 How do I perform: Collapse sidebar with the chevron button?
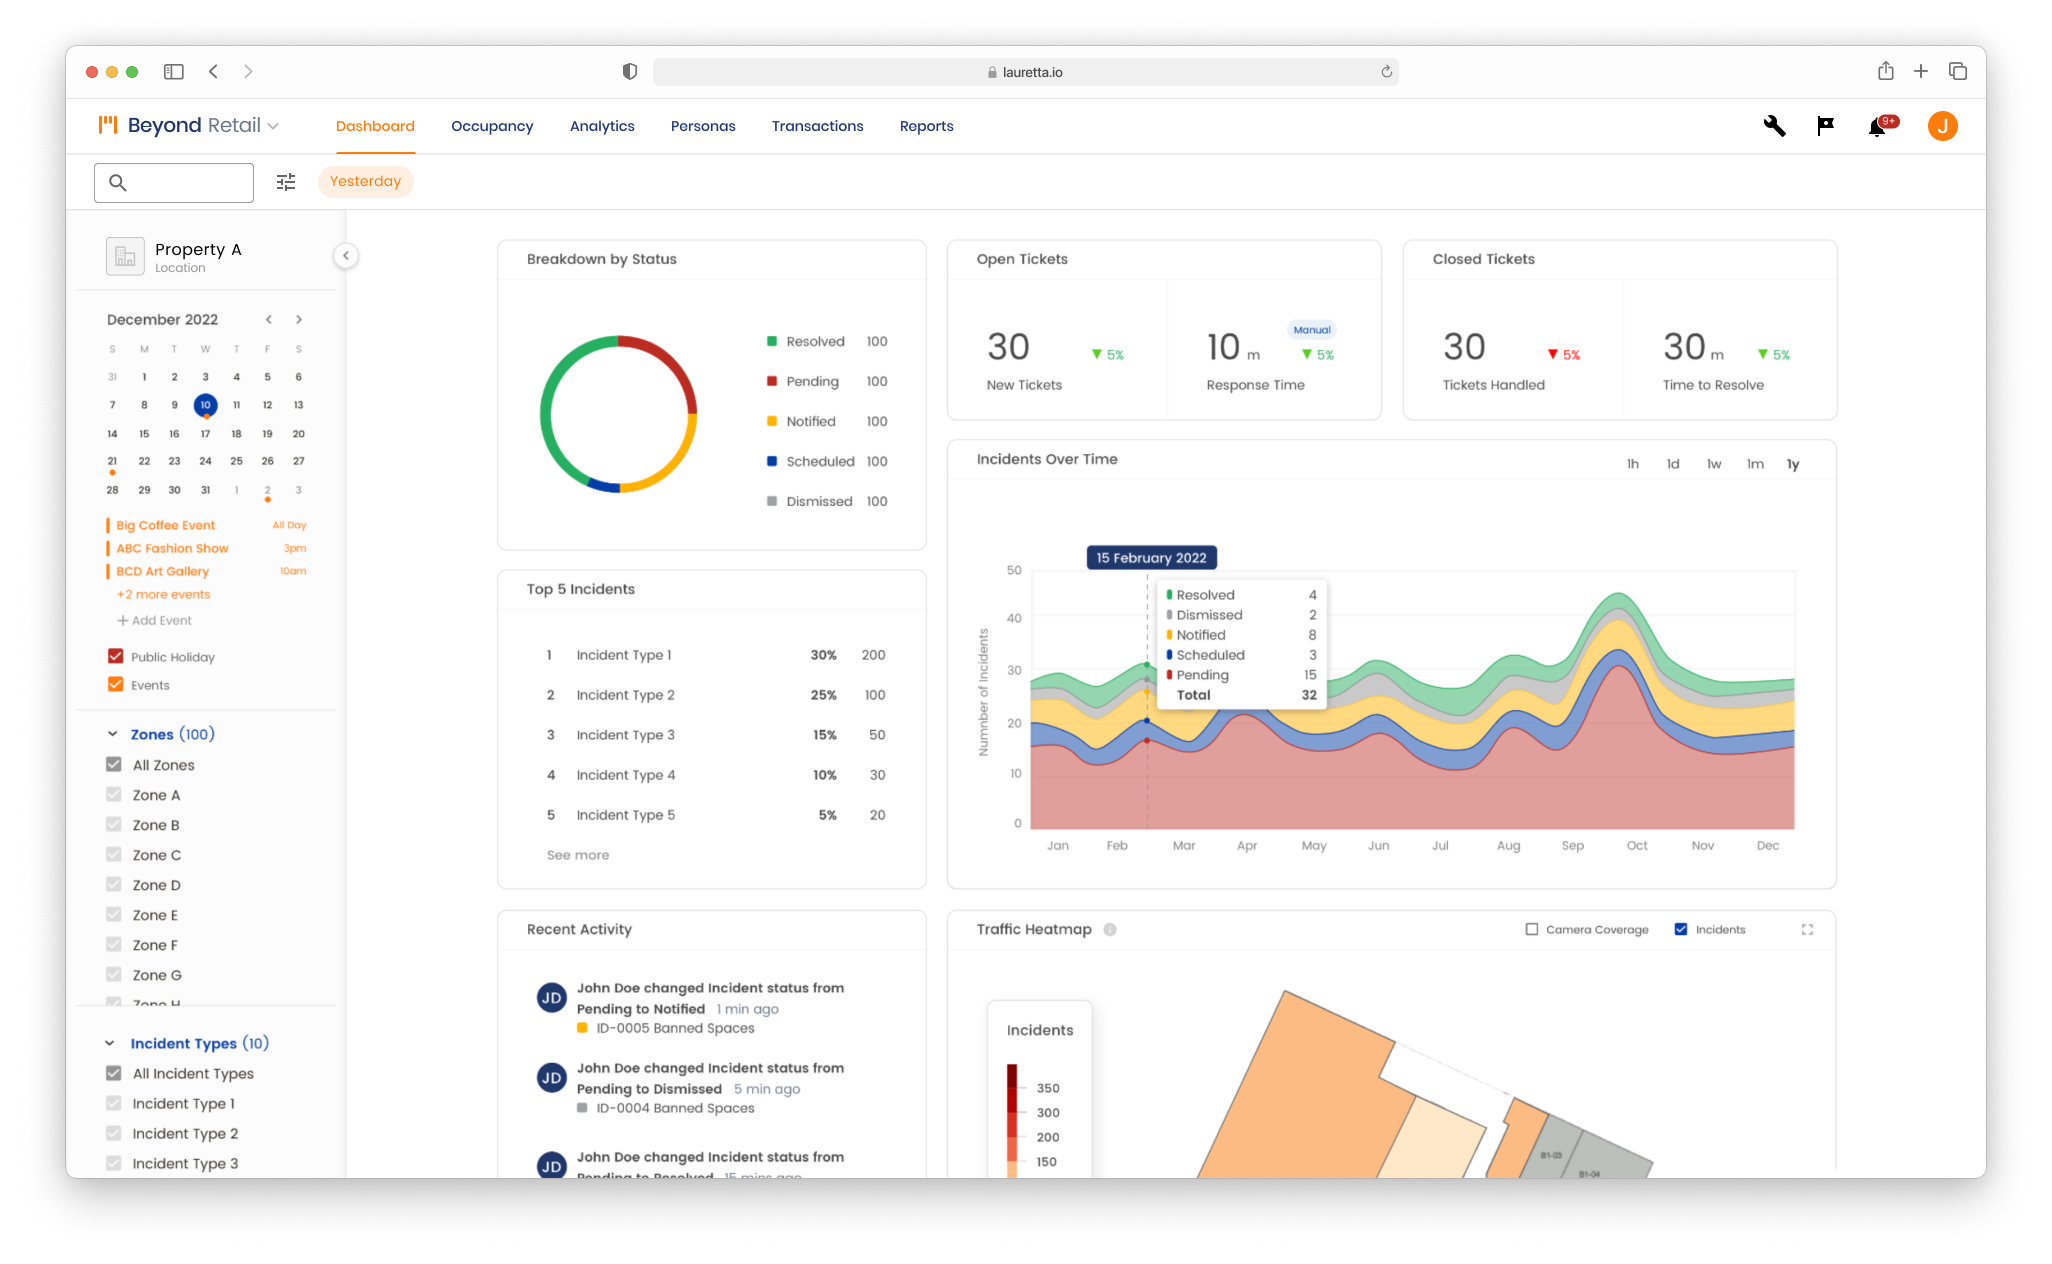pos(346,256)
